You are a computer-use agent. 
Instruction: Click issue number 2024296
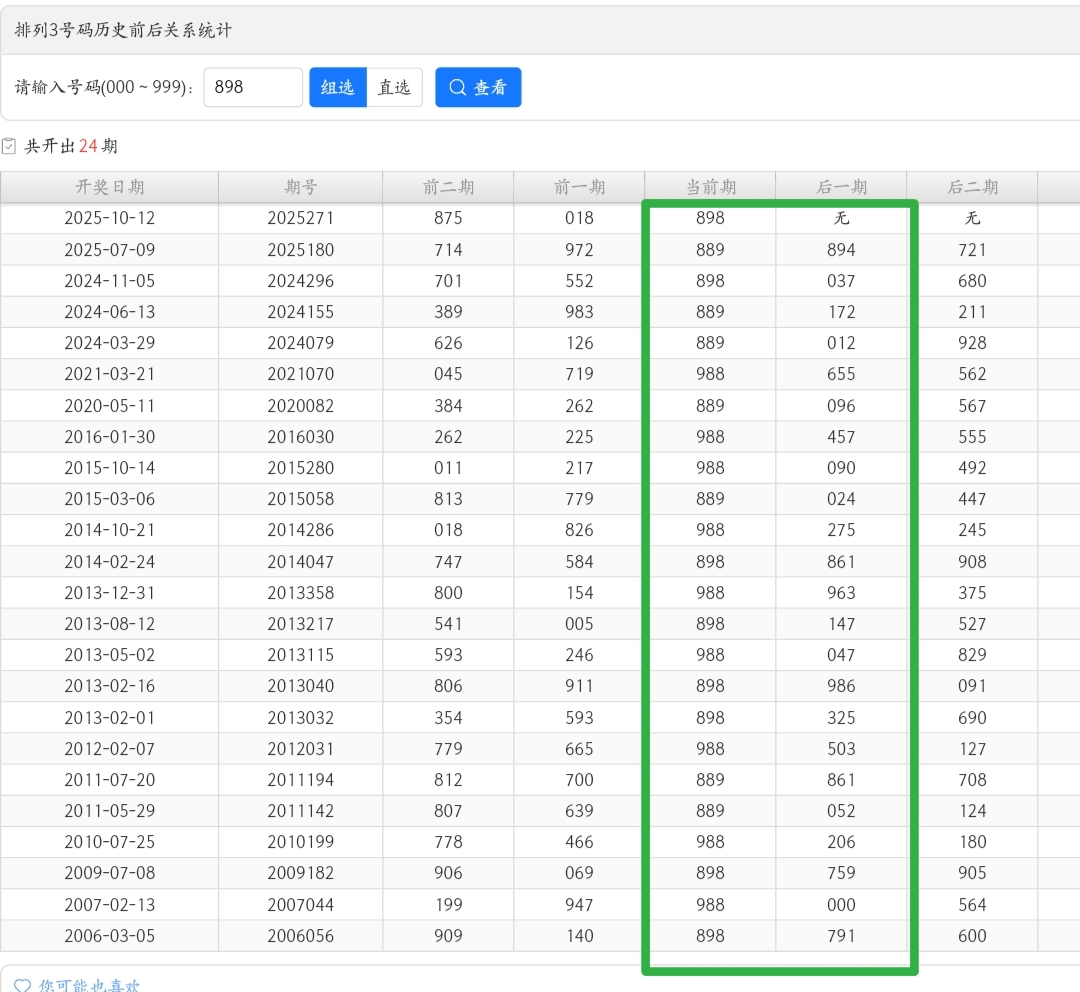pyautogui.click(x=300, y=280)
